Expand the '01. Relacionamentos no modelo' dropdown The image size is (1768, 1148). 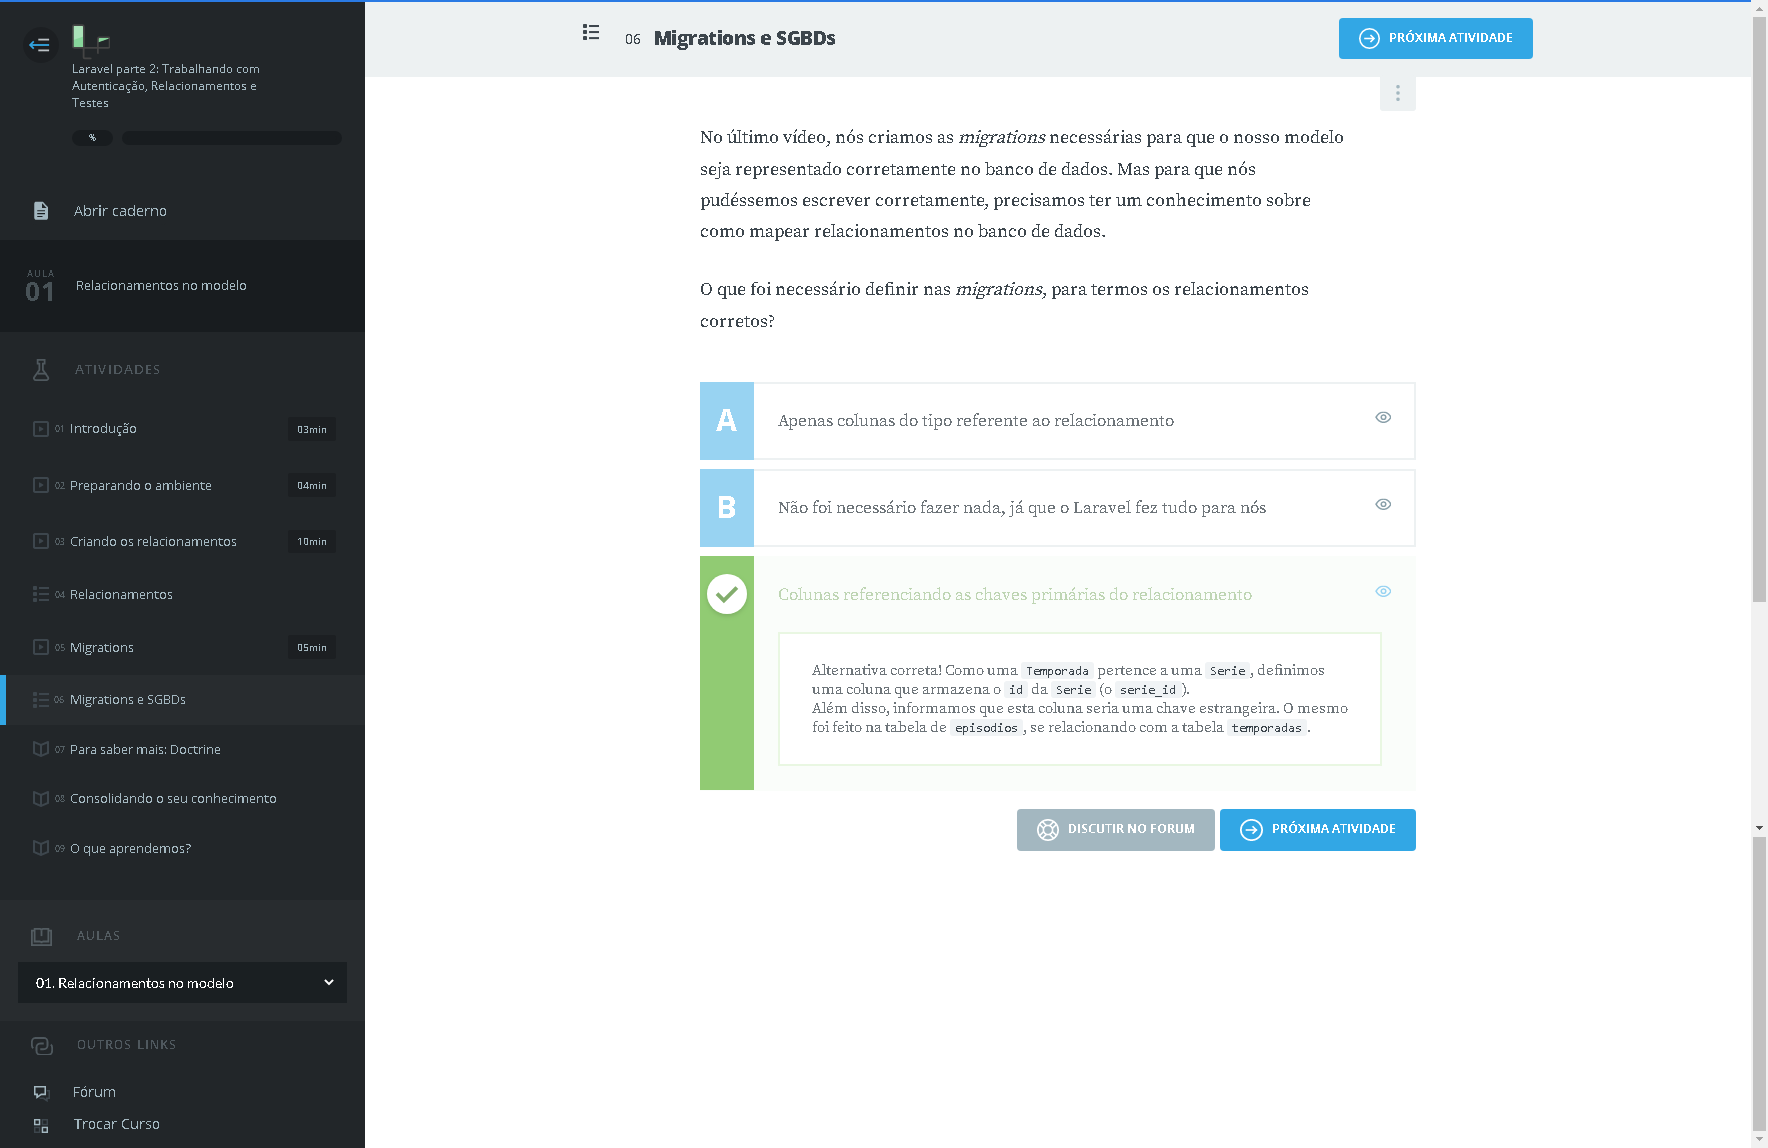182,983
